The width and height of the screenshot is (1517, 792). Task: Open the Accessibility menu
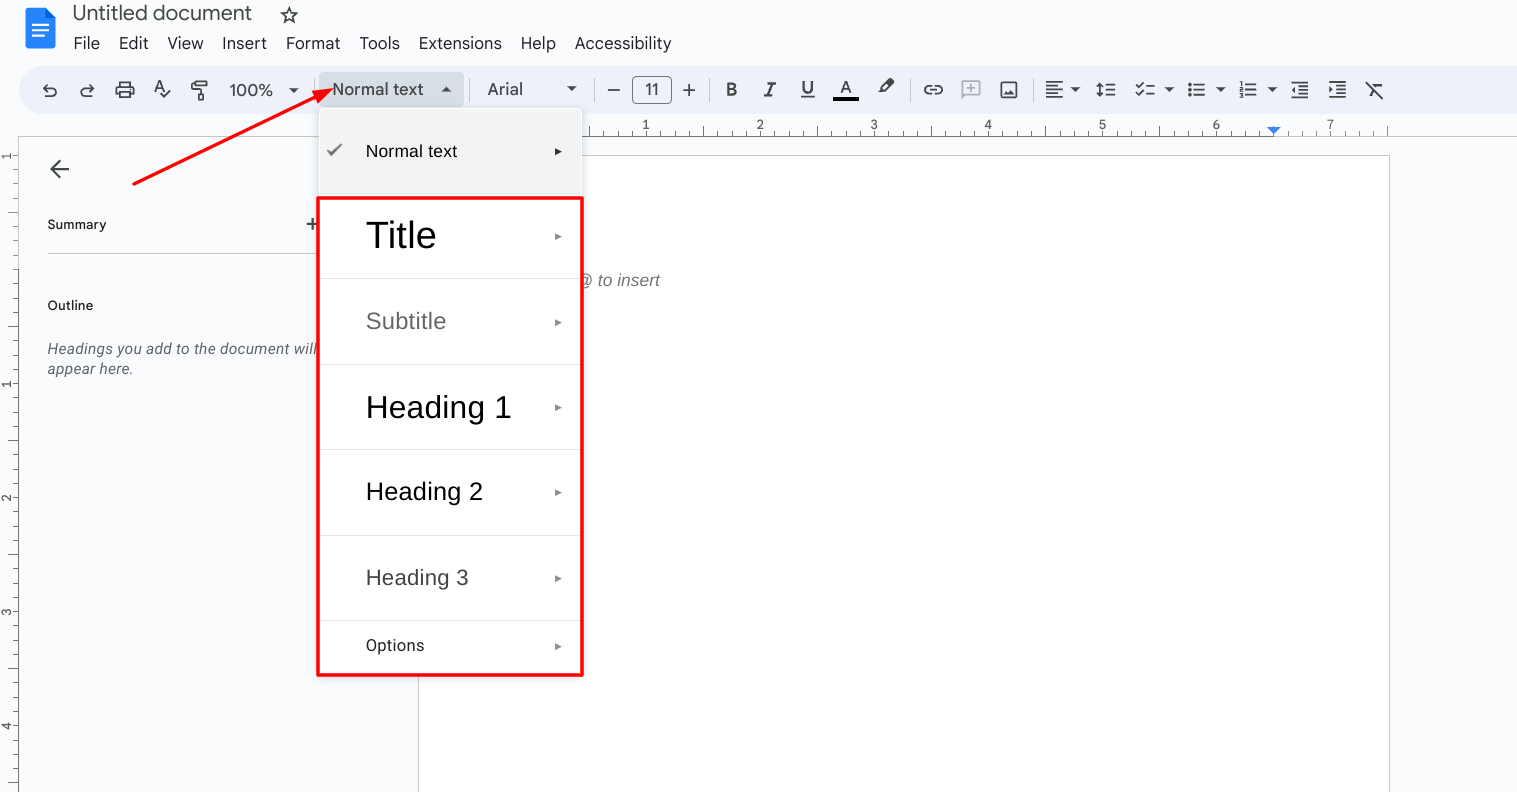coord(623,43)
